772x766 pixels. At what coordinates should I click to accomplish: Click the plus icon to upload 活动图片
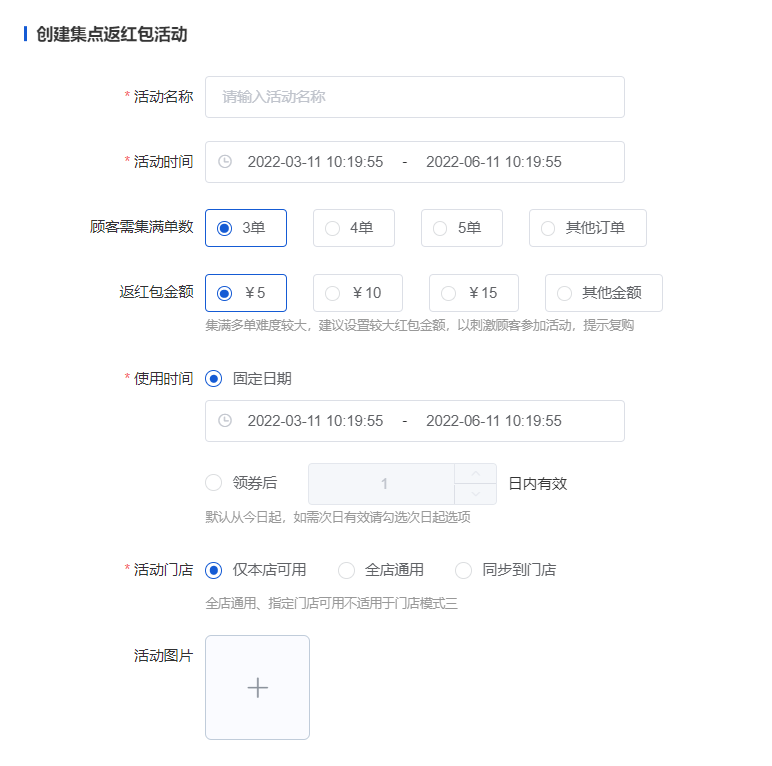coord(257,688)
